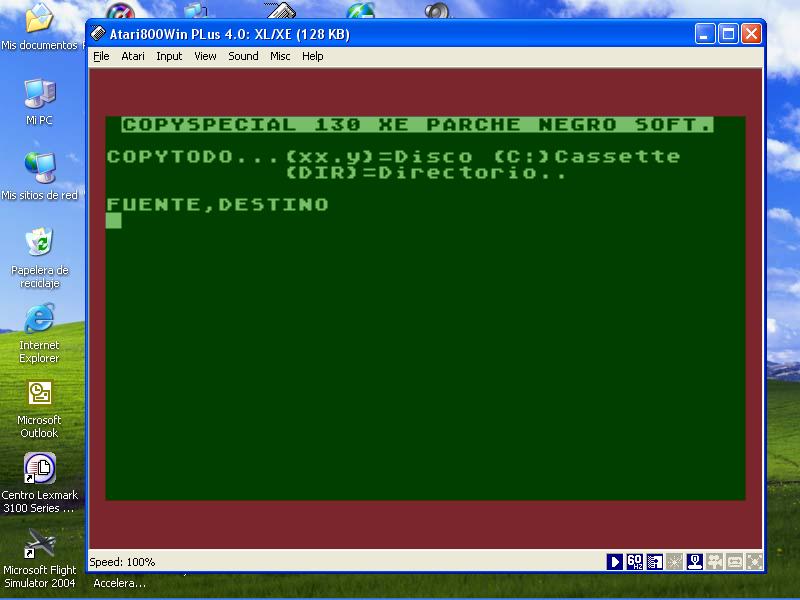Image resolution: width=800 pixels, height=600 pixels.
Task: Click the Speed: 100% status text
Action: point(122,562)
